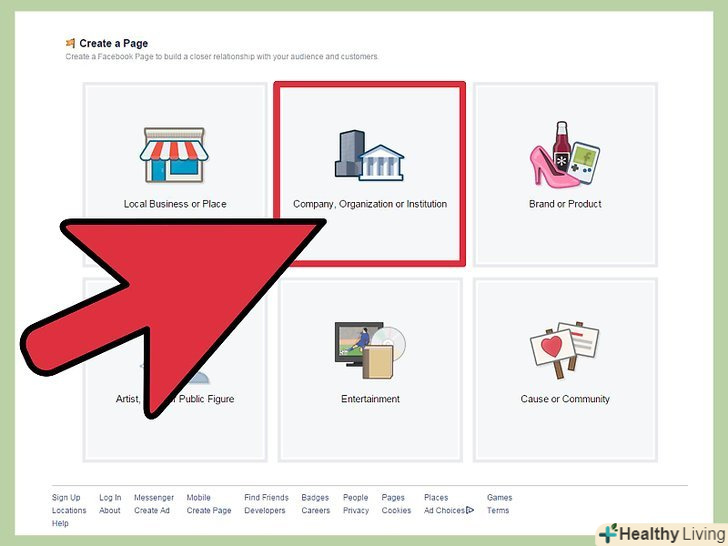Choose Artist, Band or Public Figure label
Screen dimensions: 728x546
[175, 399]
